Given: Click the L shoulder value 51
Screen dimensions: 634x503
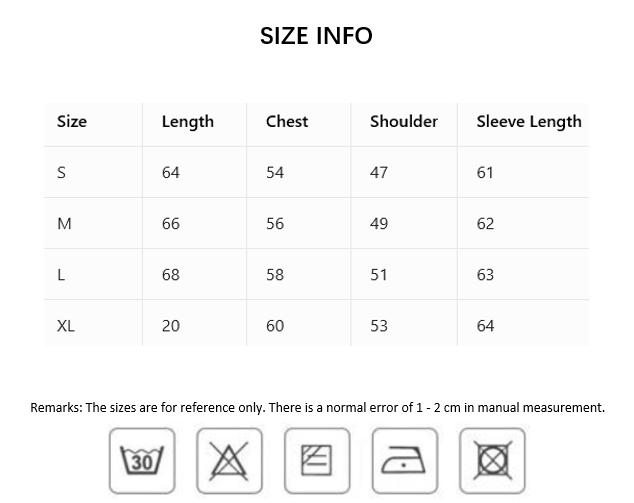Looking at the screenshot, I should click(x=379, y=275).
